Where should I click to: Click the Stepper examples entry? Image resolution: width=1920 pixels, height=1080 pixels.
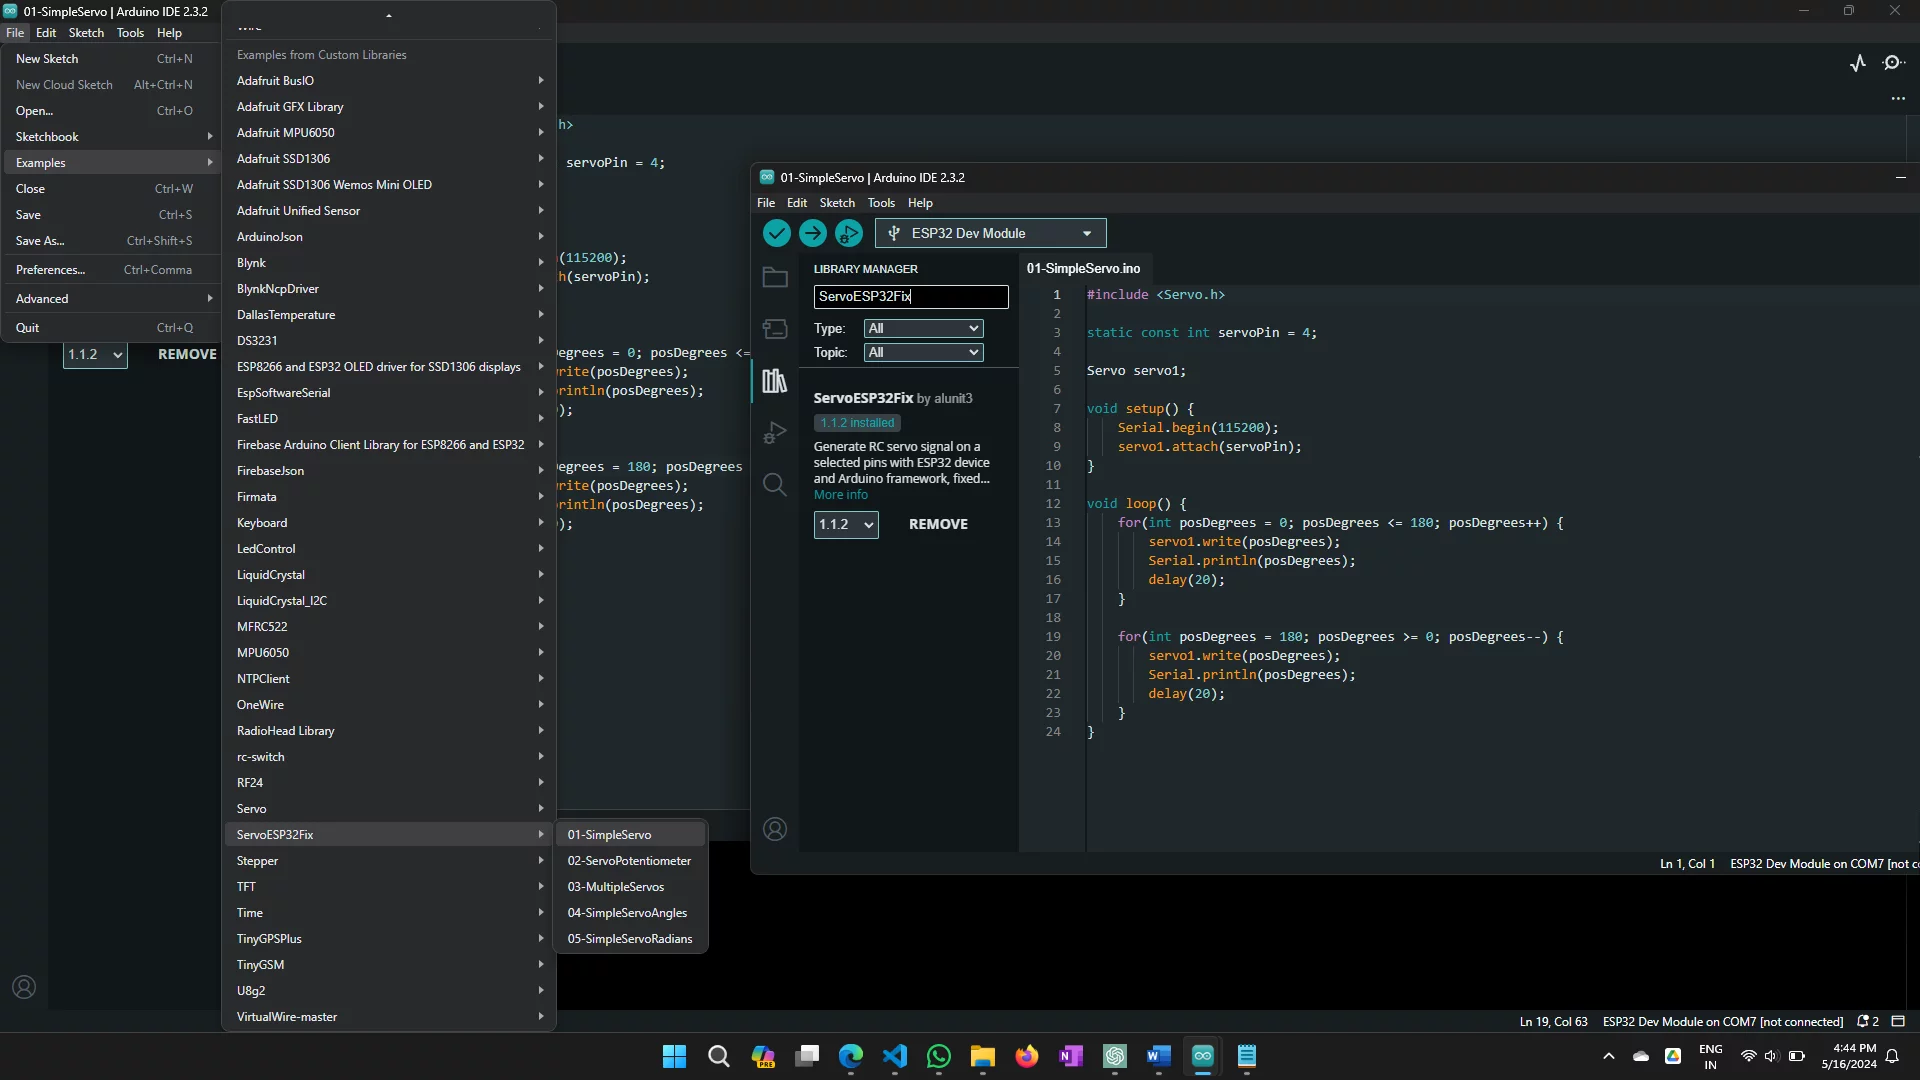tap(389, 861)
